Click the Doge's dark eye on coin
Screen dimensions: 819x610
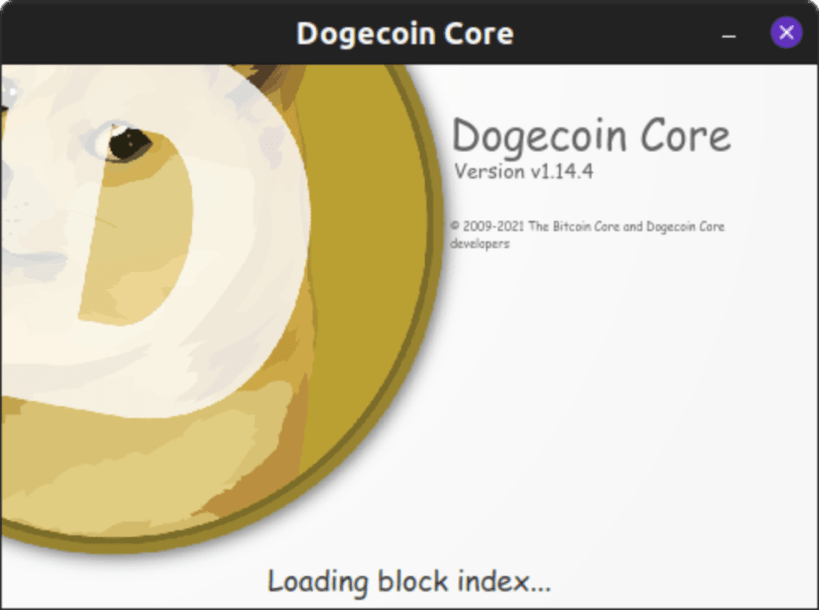tap(129, 144)
